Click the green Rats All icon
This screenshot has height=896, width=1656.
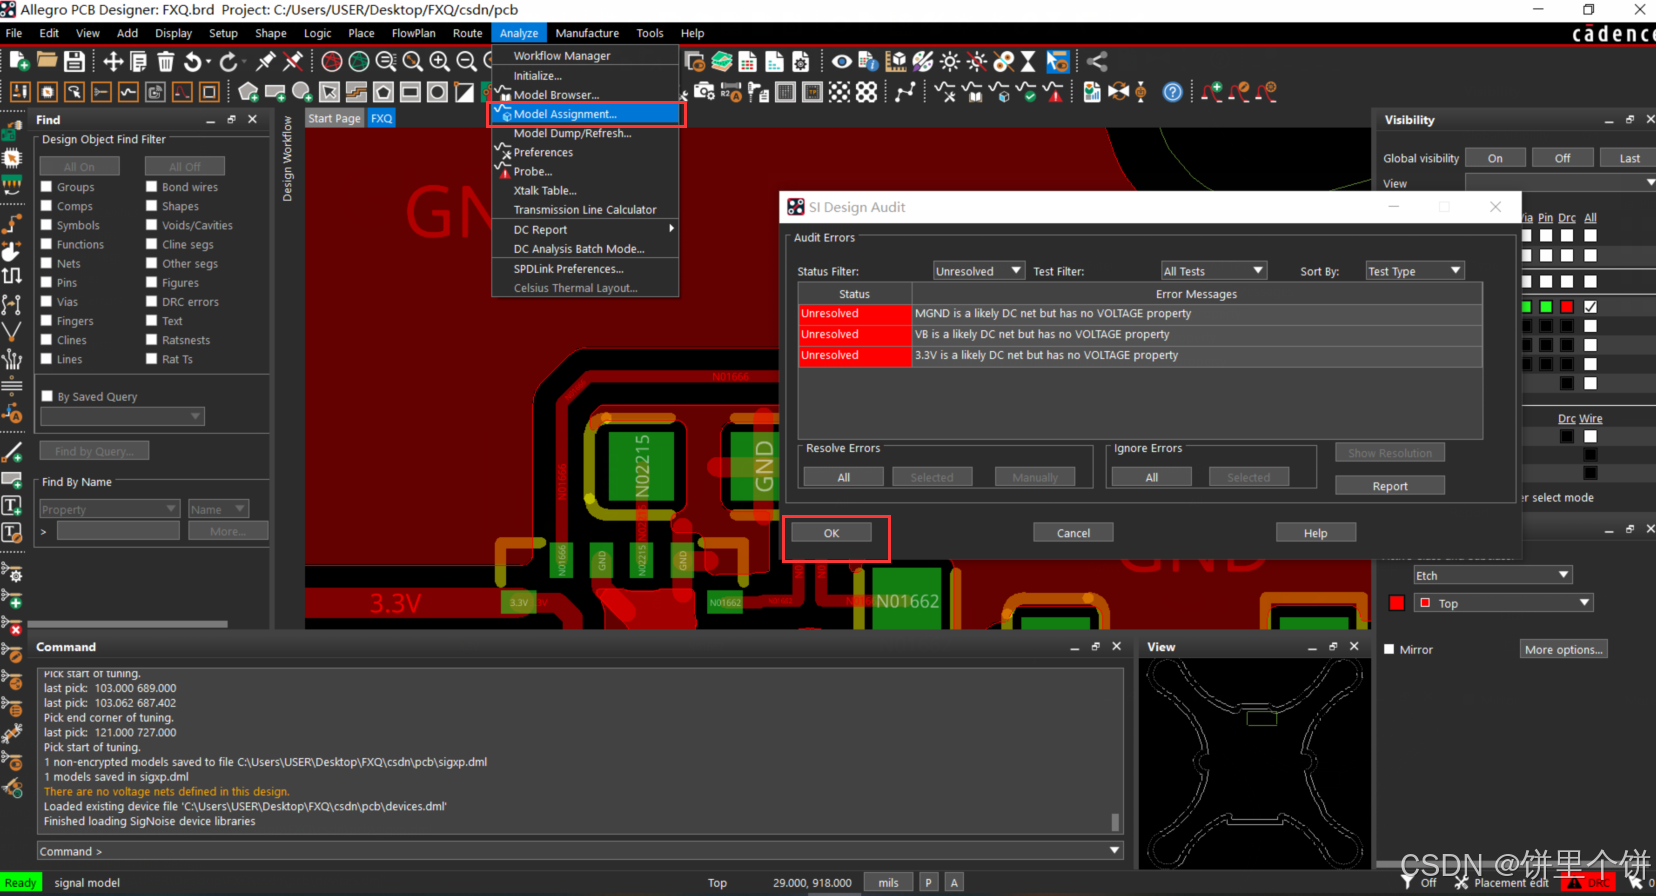[359, 61]
